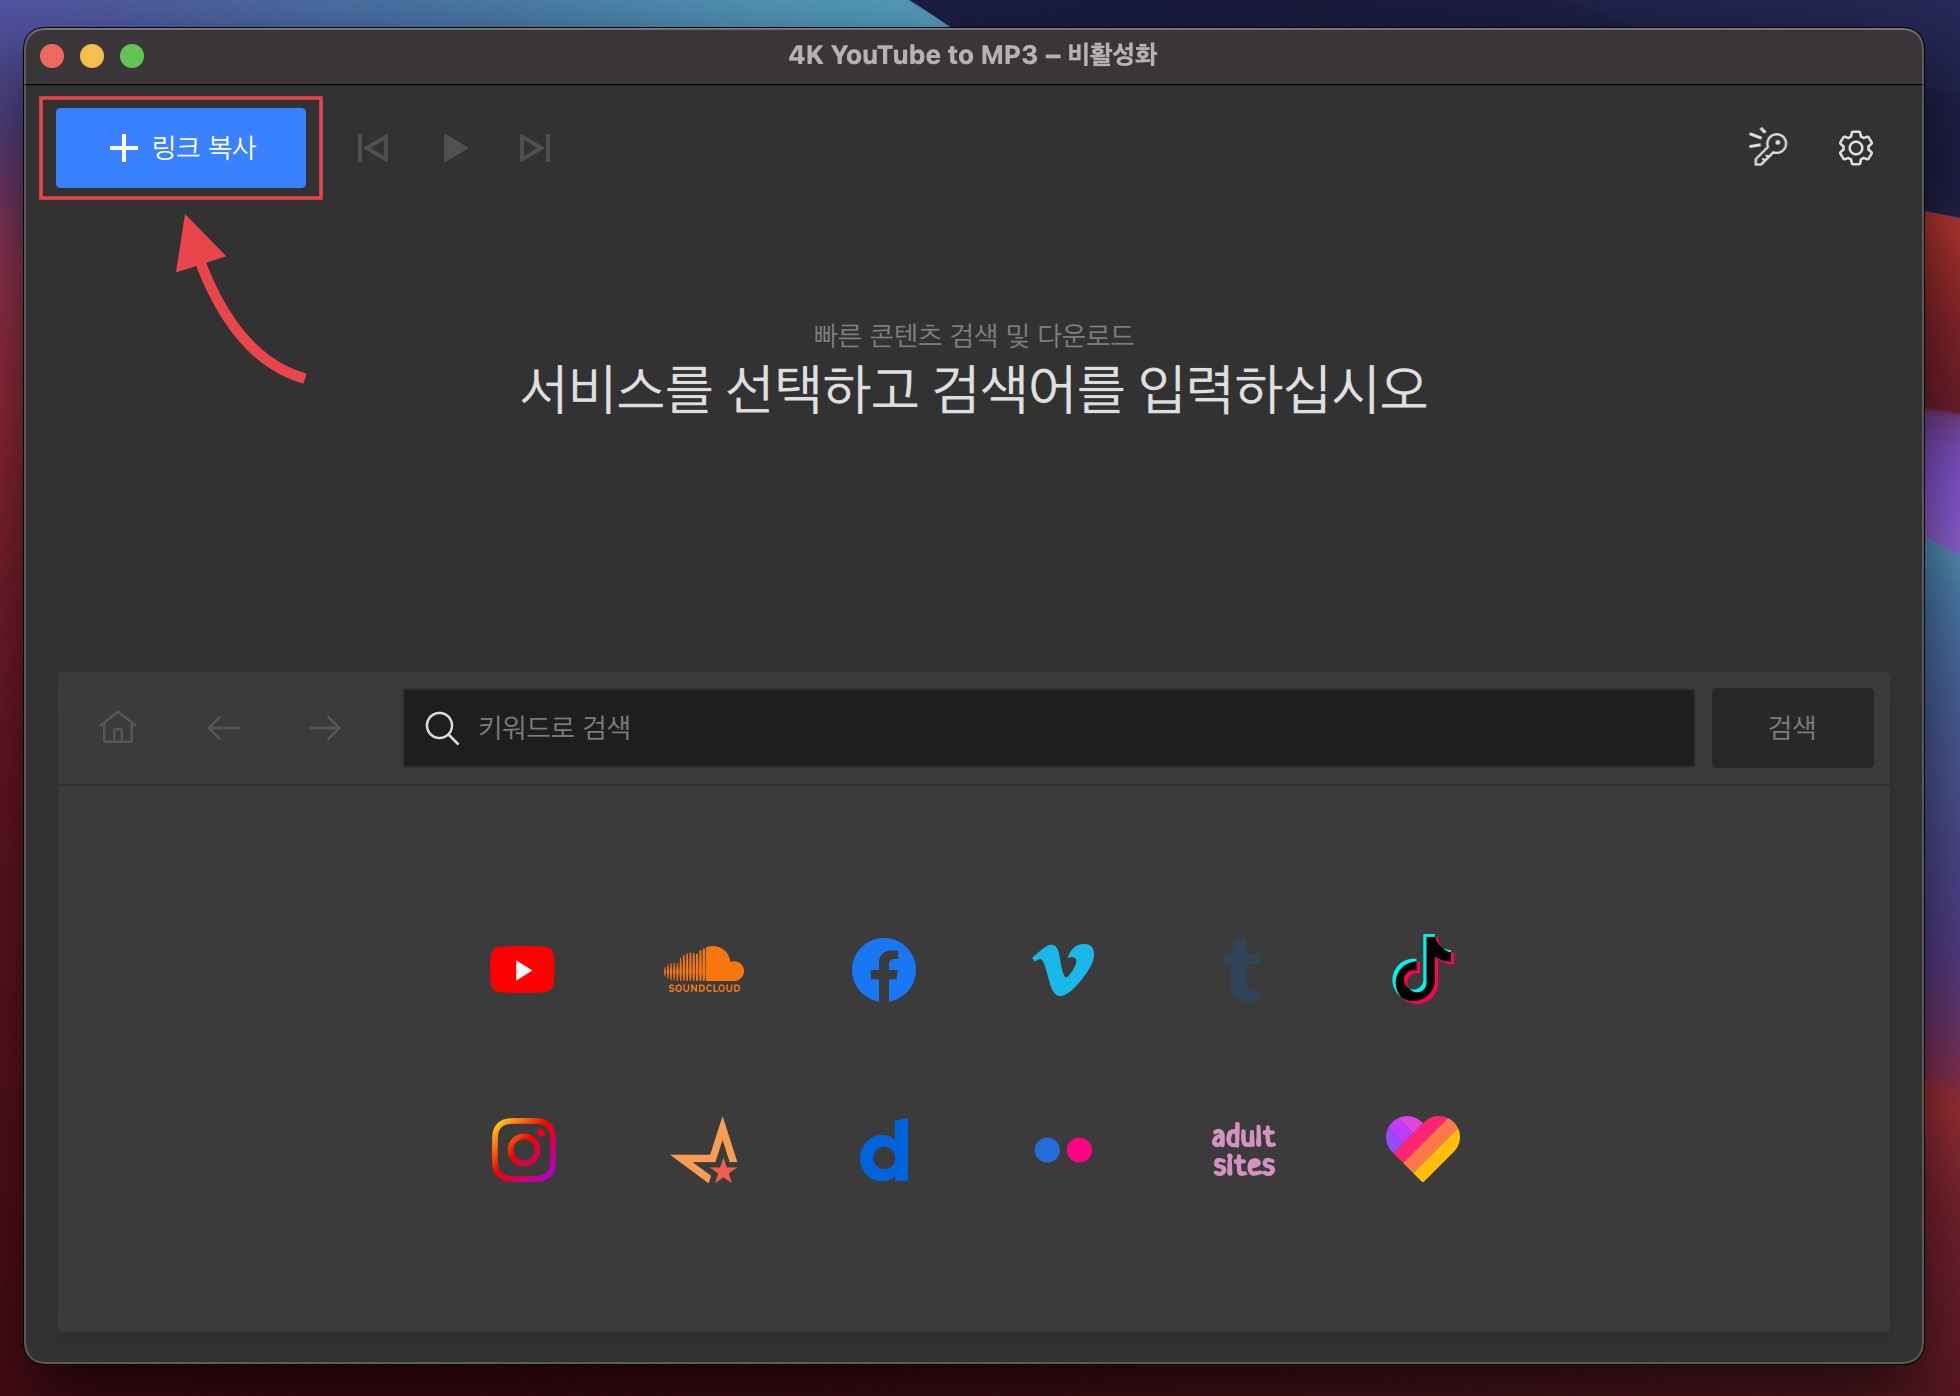Select the Dailymotion d icon
Image resolution: width=1960 pixels, height=1396 pixels.
[885, 1150]
